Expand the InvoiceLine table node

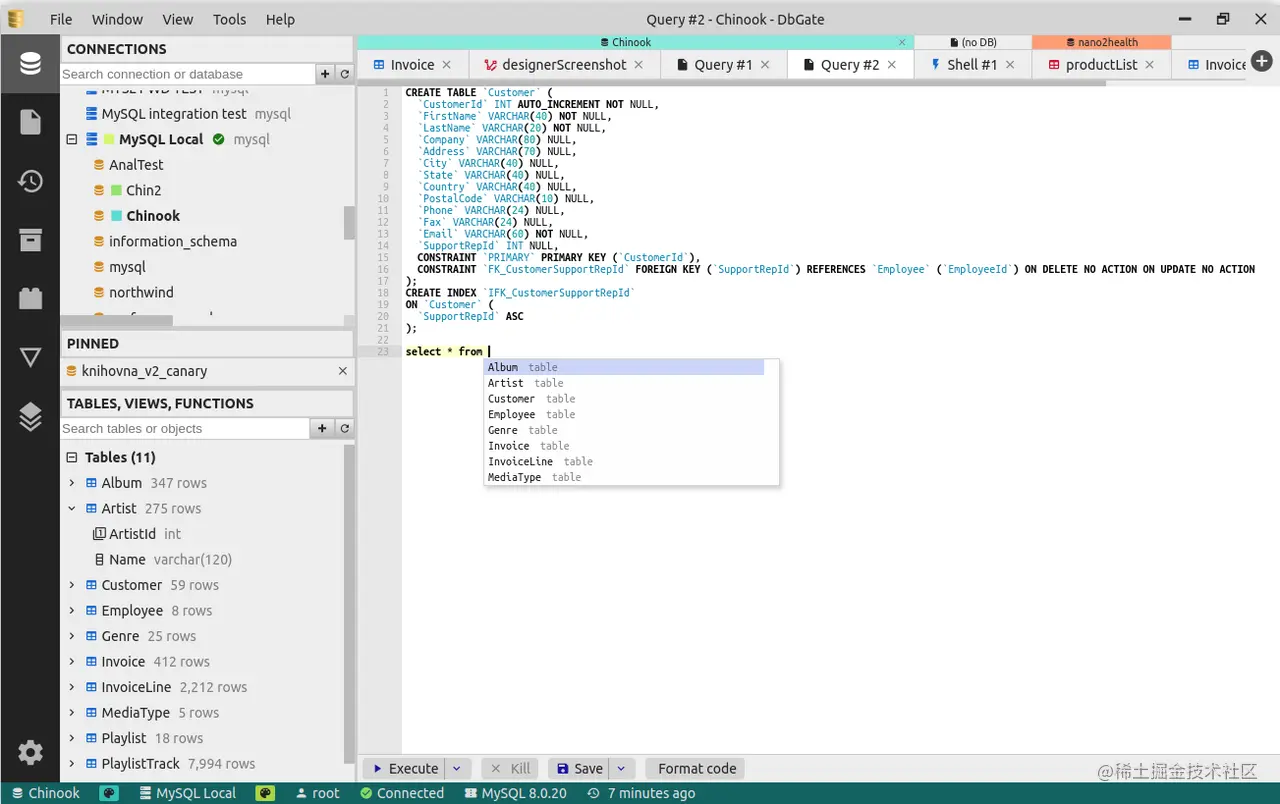tap(72, 687)
